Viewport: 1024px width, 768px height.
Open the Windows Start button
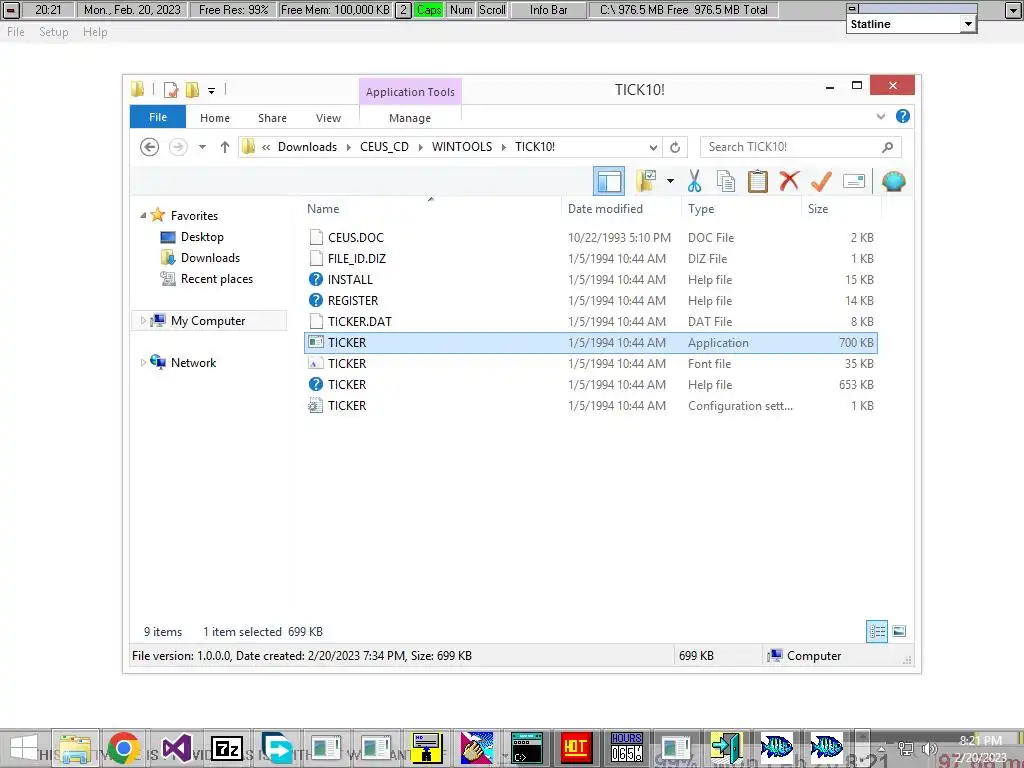pyautogui.click(x=24, y=748)
